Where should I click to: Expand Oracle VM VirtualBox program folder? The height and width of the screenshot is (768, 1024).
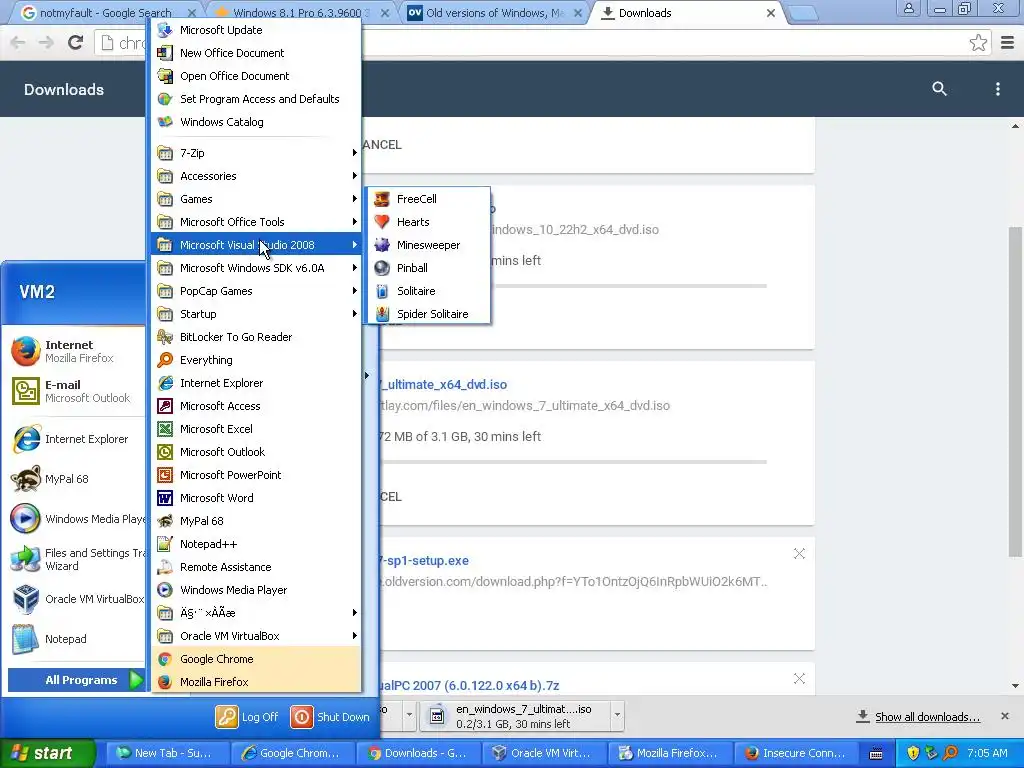[256, 636]
